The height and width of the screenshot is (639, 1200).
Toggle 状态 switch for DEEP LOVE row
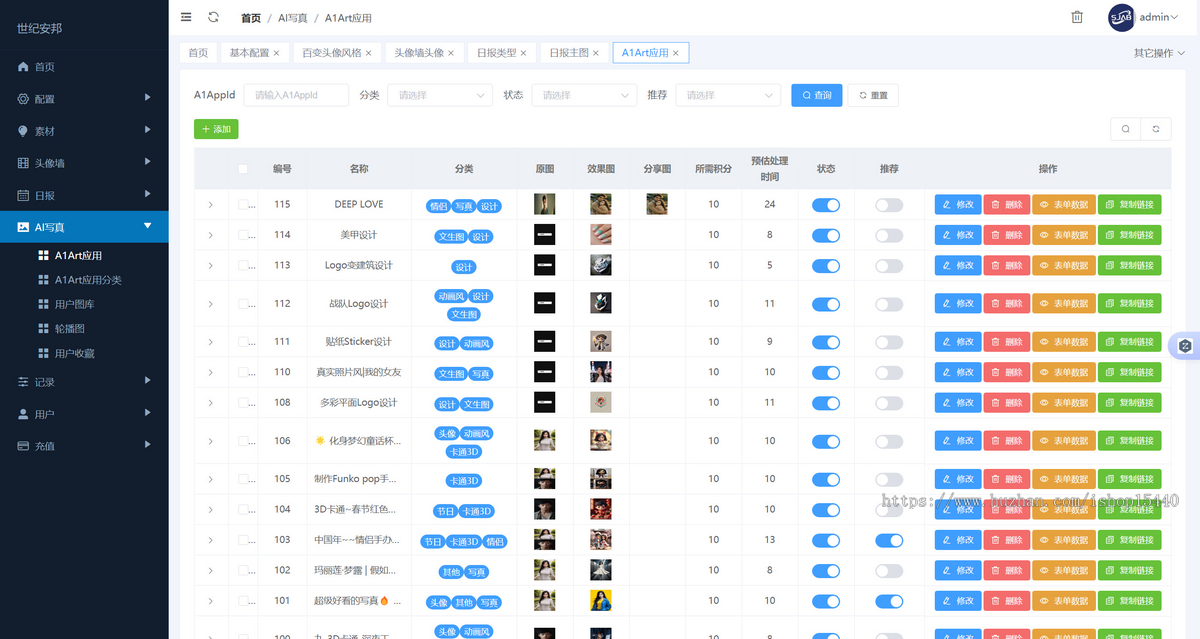coord(826,205)
